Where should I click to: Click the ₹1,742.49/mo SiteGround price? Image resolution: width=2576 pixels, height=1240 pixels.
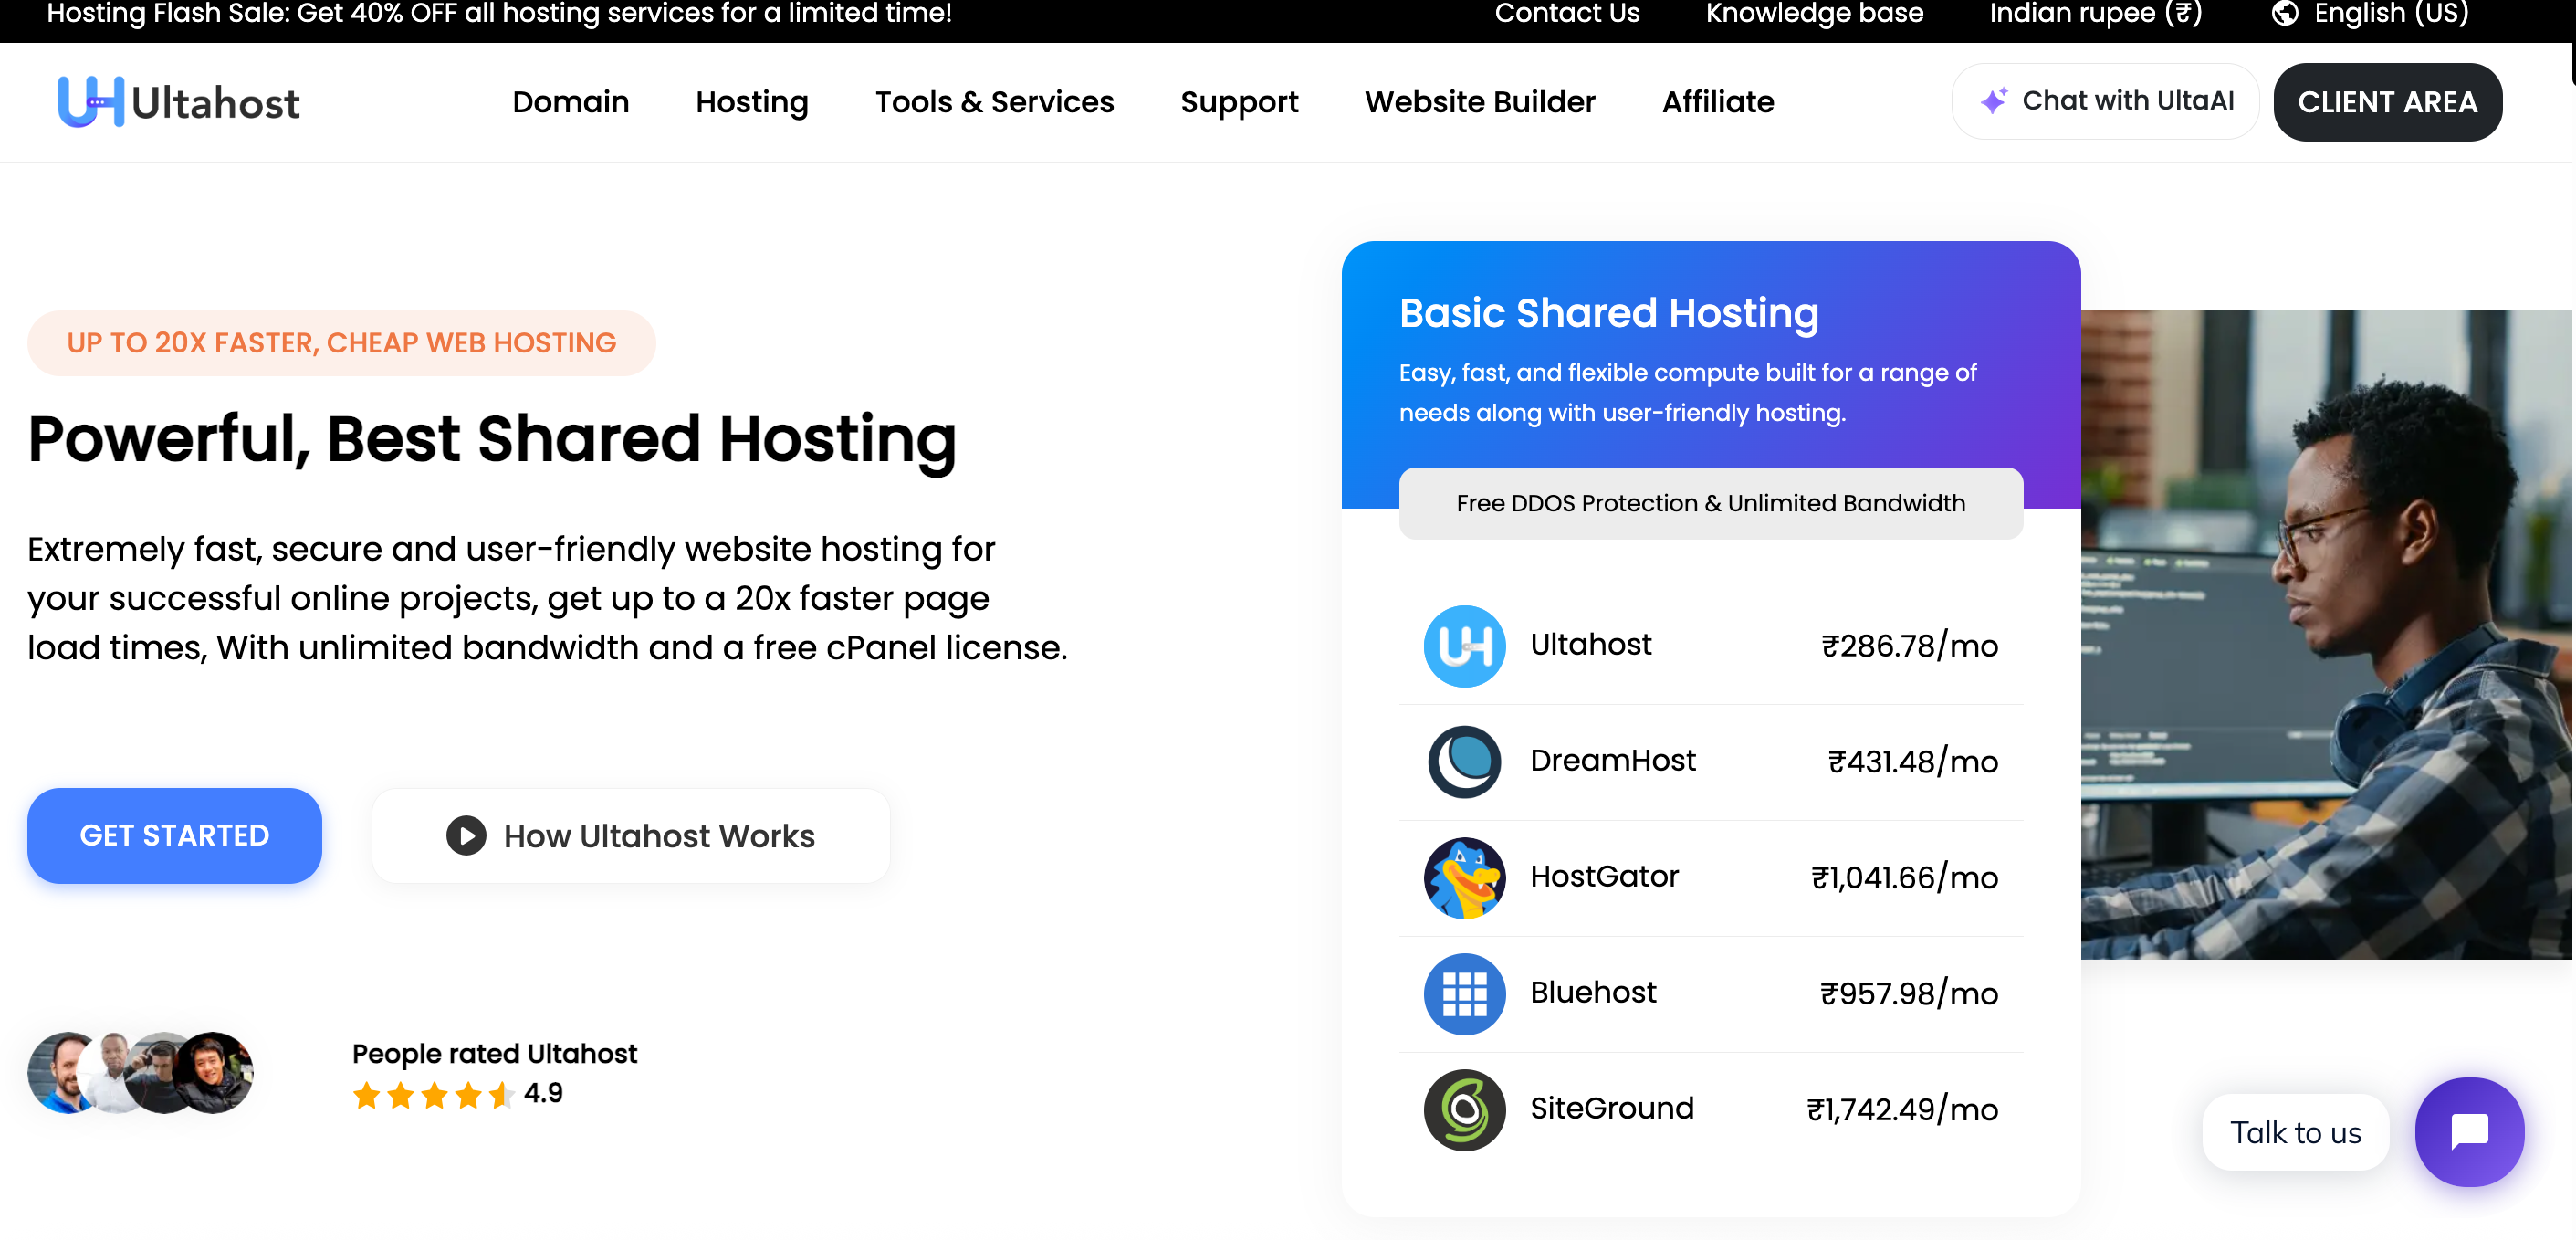pyautogui.click(x=1902, y=1110)
